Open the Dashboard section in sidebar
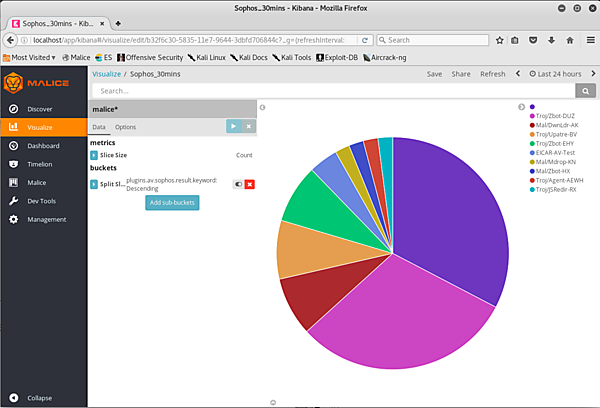 [x=43, y=146]
